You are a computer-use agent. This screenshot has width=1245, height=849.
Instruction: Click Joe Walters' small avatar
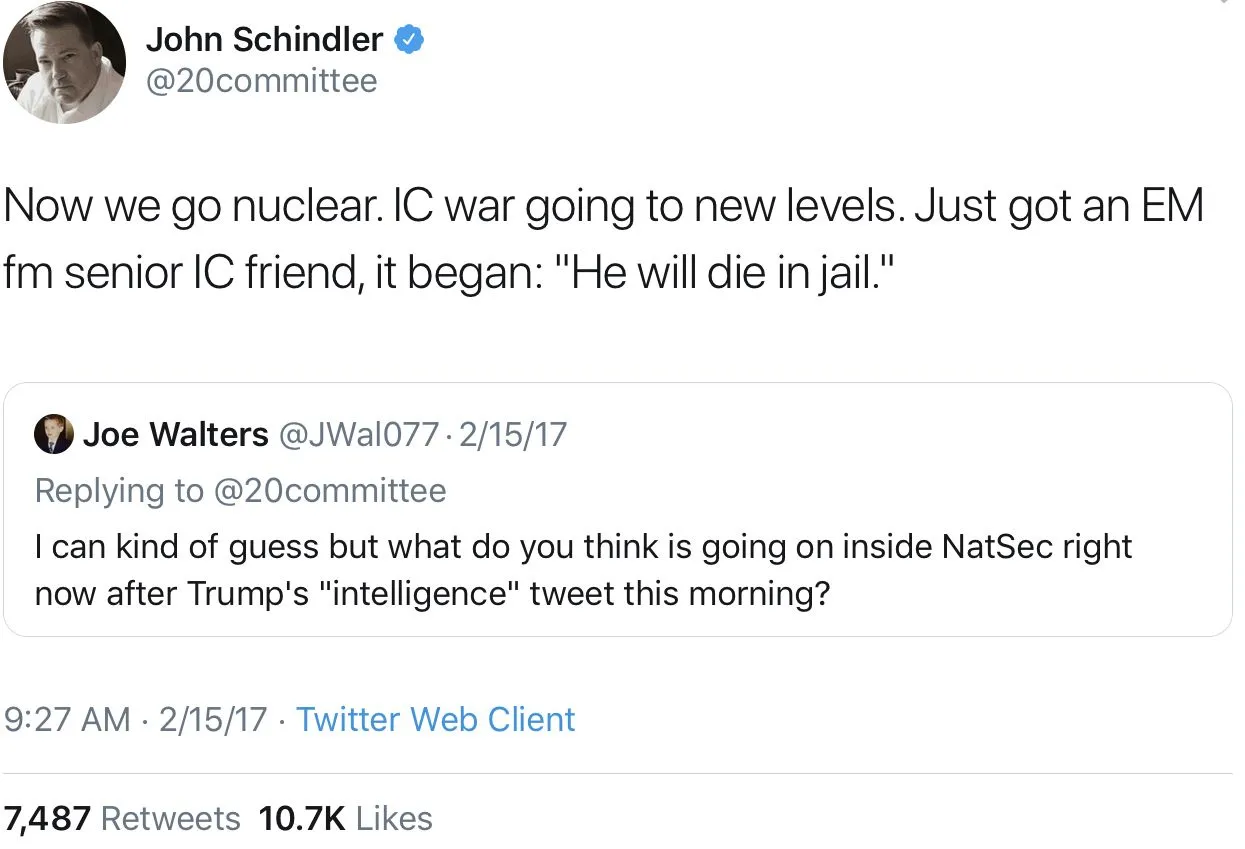click(x=53, y=434)
